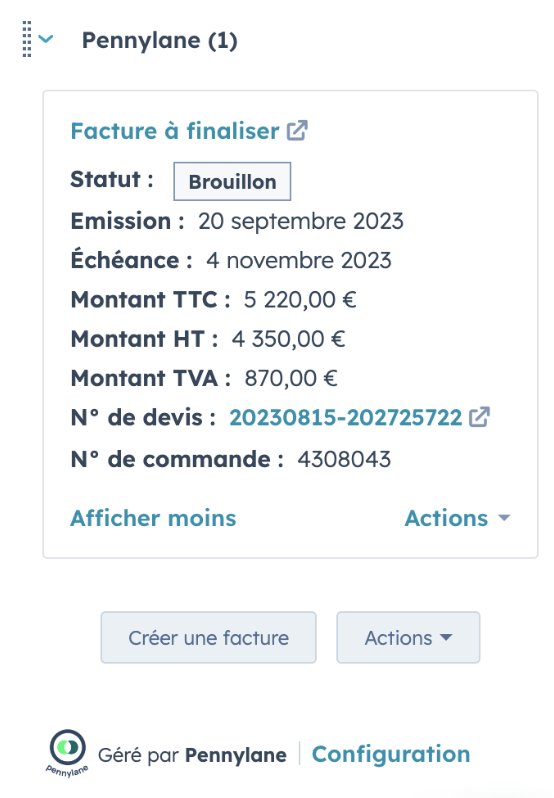Image resolution: width=554 pixels, height=798 pixels.
Task: Click the Créer une facture button
Action: (x=209, y=638)
